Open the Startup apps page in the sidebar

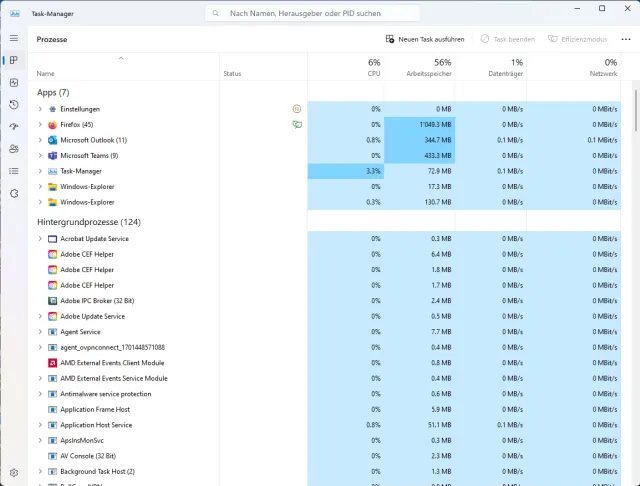[x=14, y=127]
